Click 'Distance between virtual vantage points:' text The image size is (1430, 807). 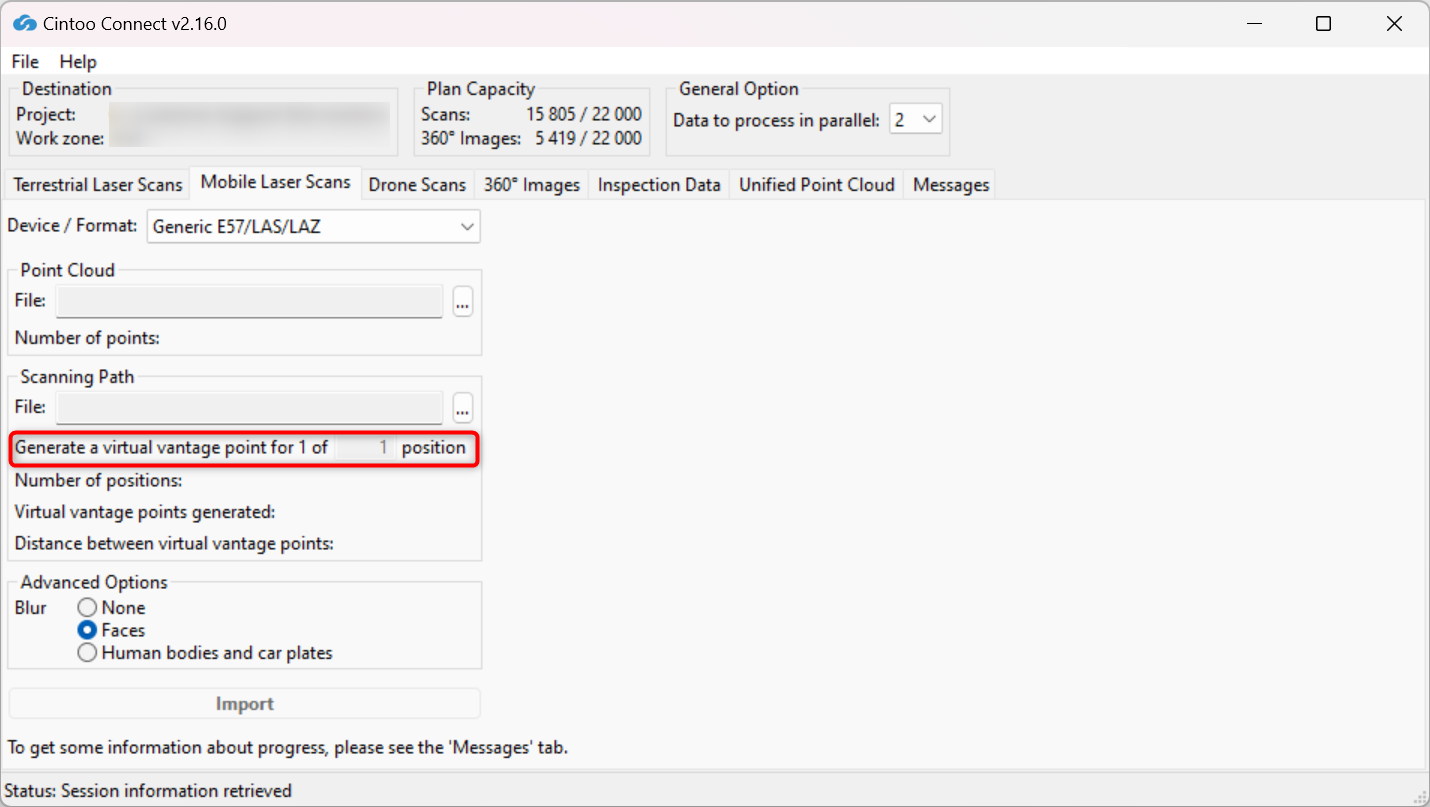pyautogui.click(x=174, y=544)
